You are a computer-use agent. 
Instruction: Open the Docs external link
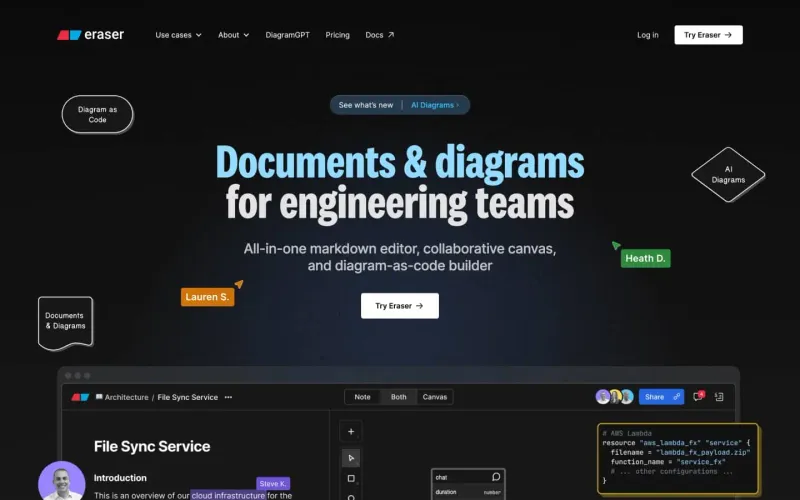pyautogui.click(x=380, y=35)
